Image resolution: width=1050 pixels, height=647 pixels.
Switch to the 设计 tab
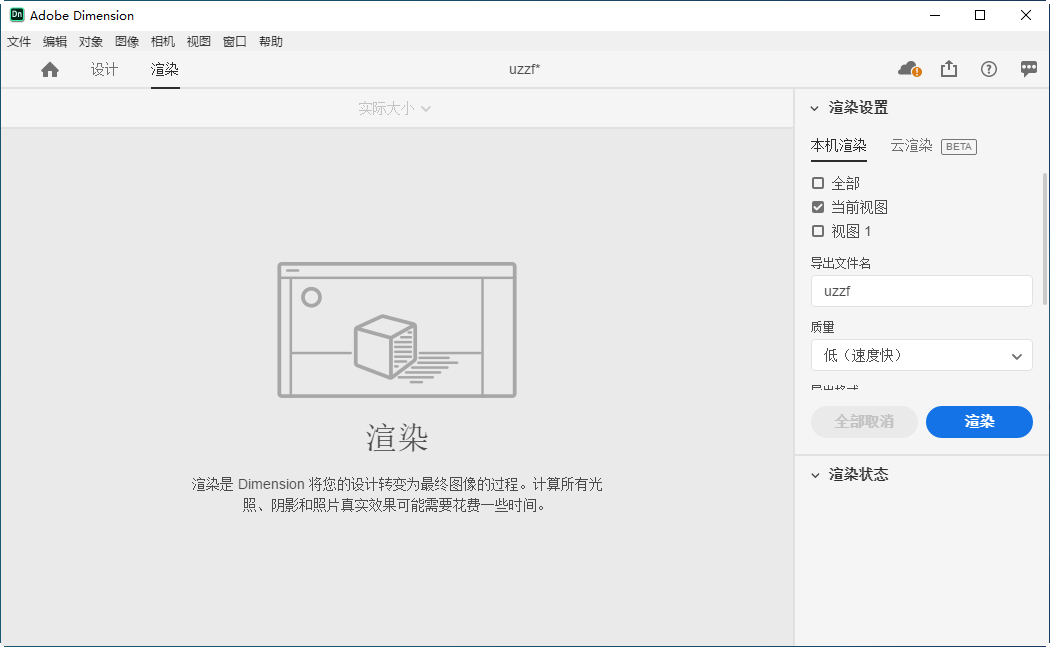104,69
